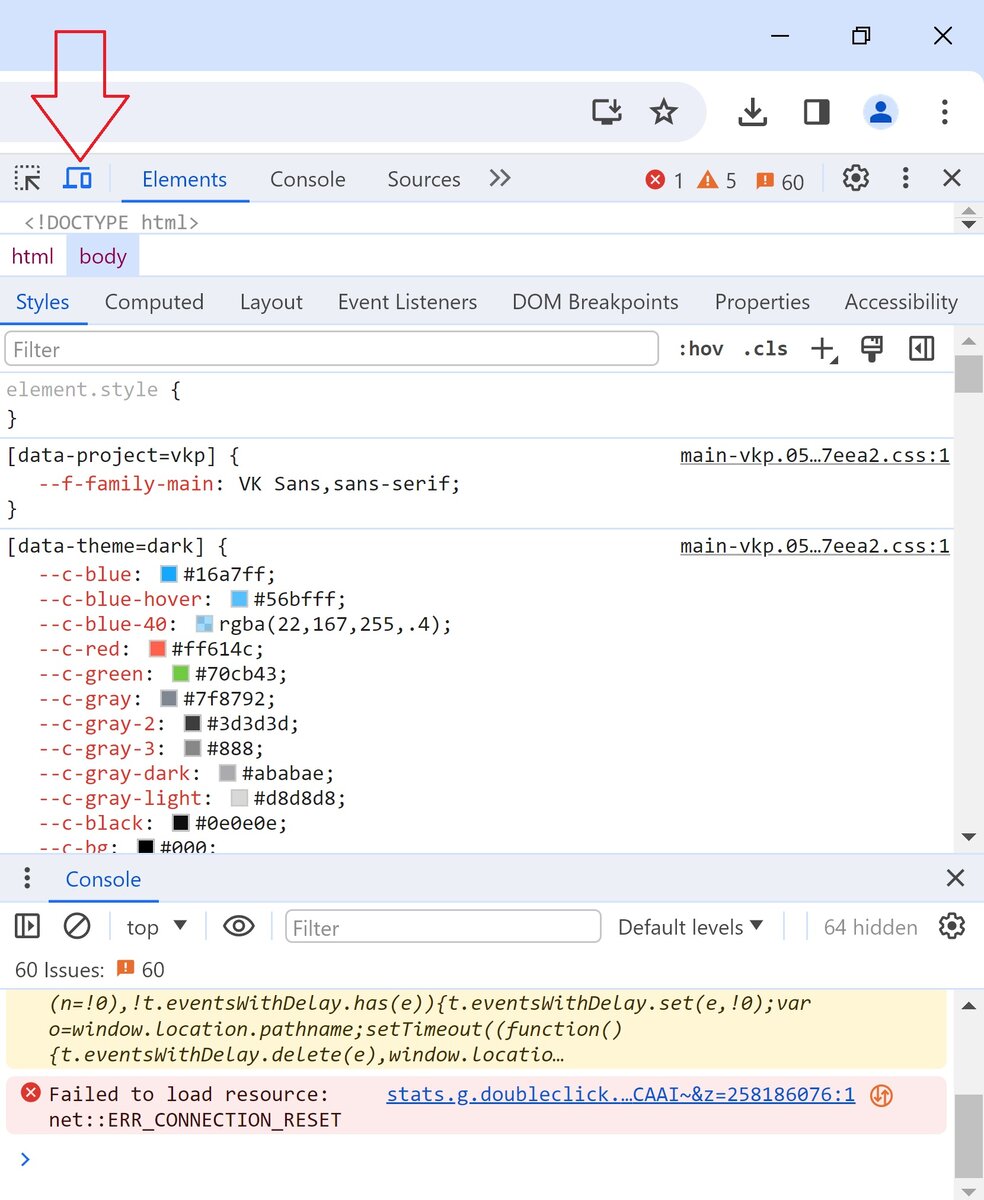The width and height of the screenshot is (984, 1200).
Task: Close the DevTools panel
Action: point(952,179)
